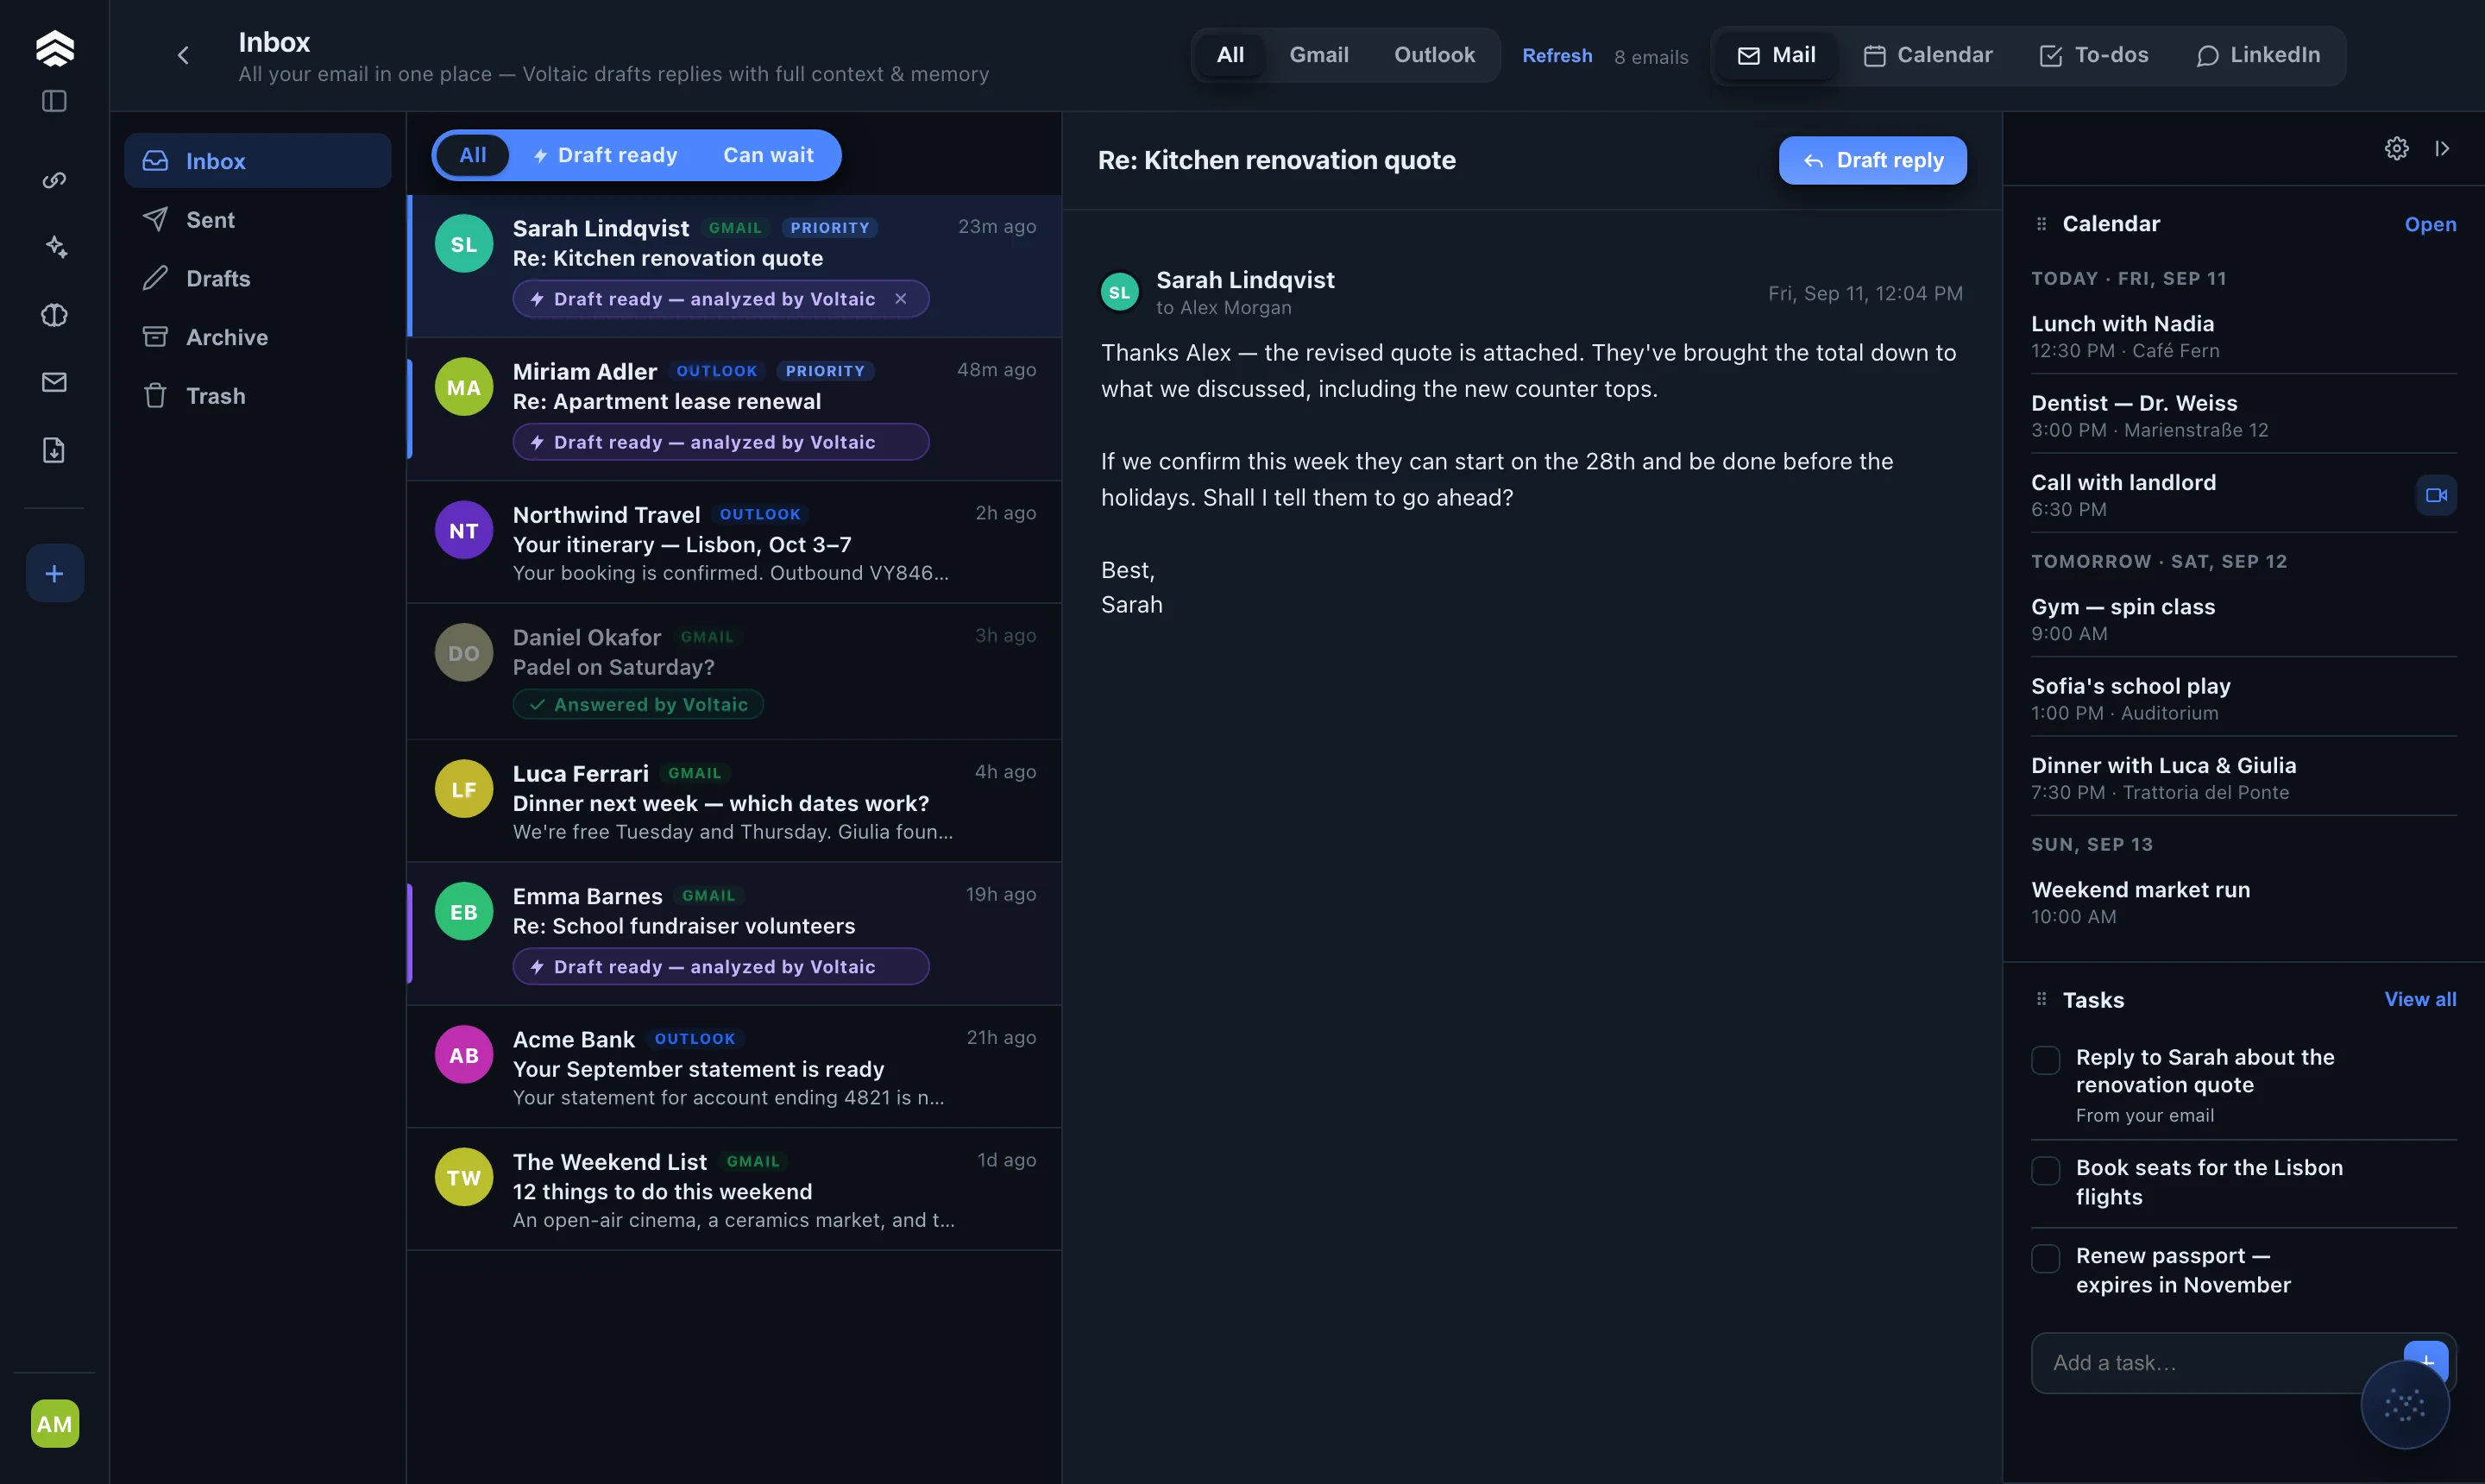
Task: Click the blue plus button in sidebar
Action: click(54, 573)
